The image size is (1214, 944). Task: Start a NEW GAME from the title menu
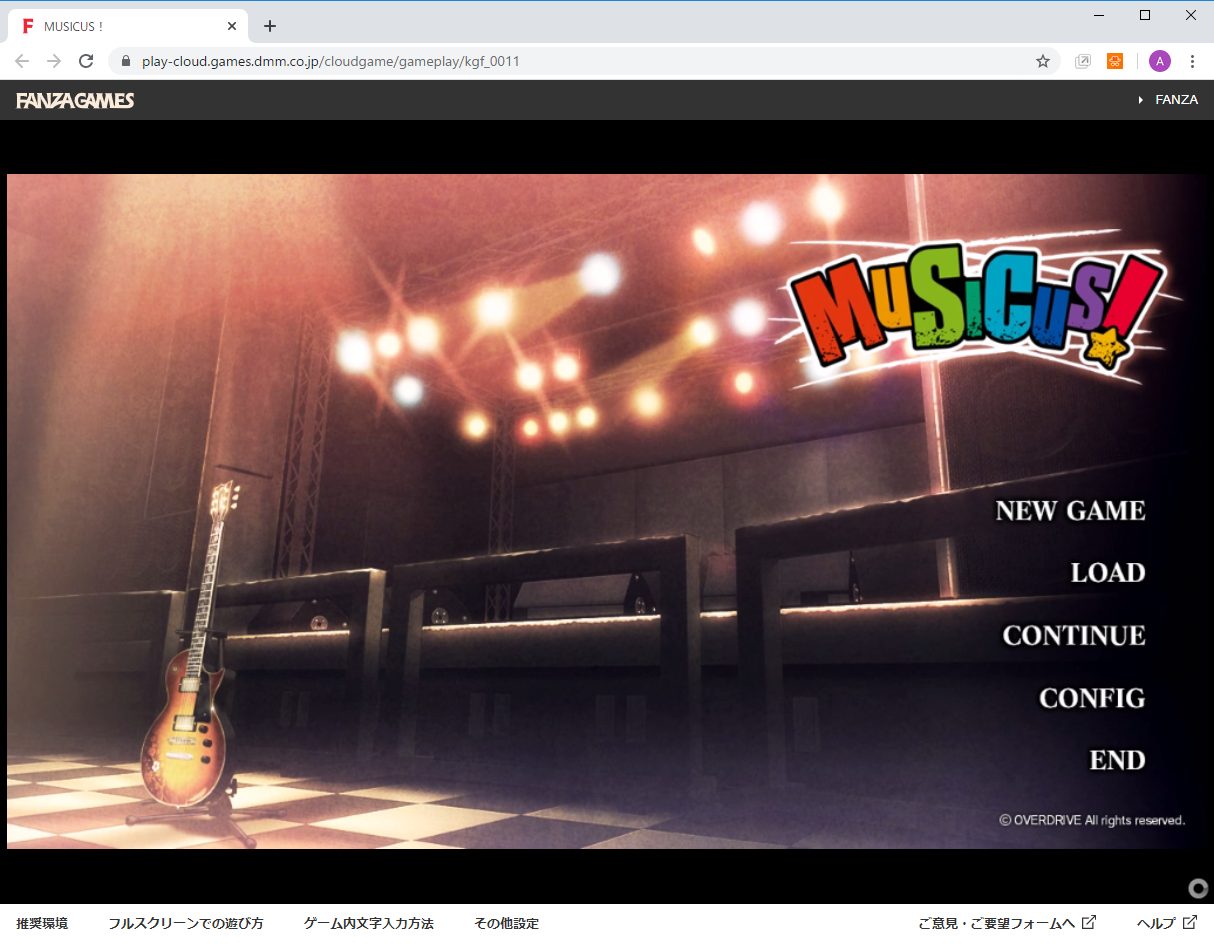coord(1070,511)
